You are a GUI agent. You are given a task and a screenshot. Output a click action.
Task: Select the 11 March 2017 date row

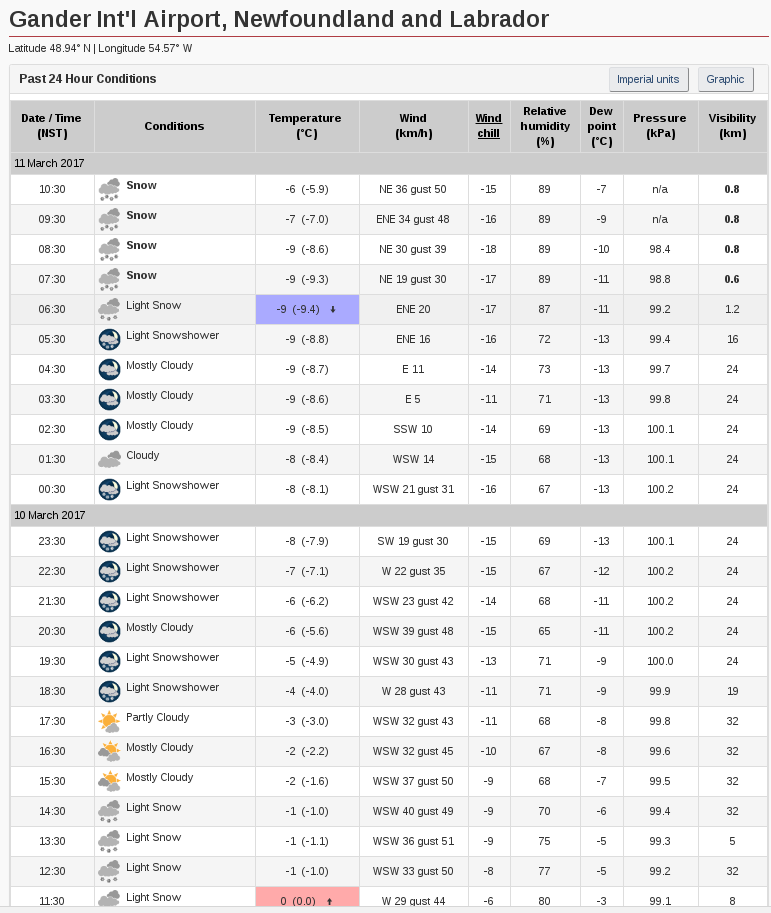click(x=388, y=164)
